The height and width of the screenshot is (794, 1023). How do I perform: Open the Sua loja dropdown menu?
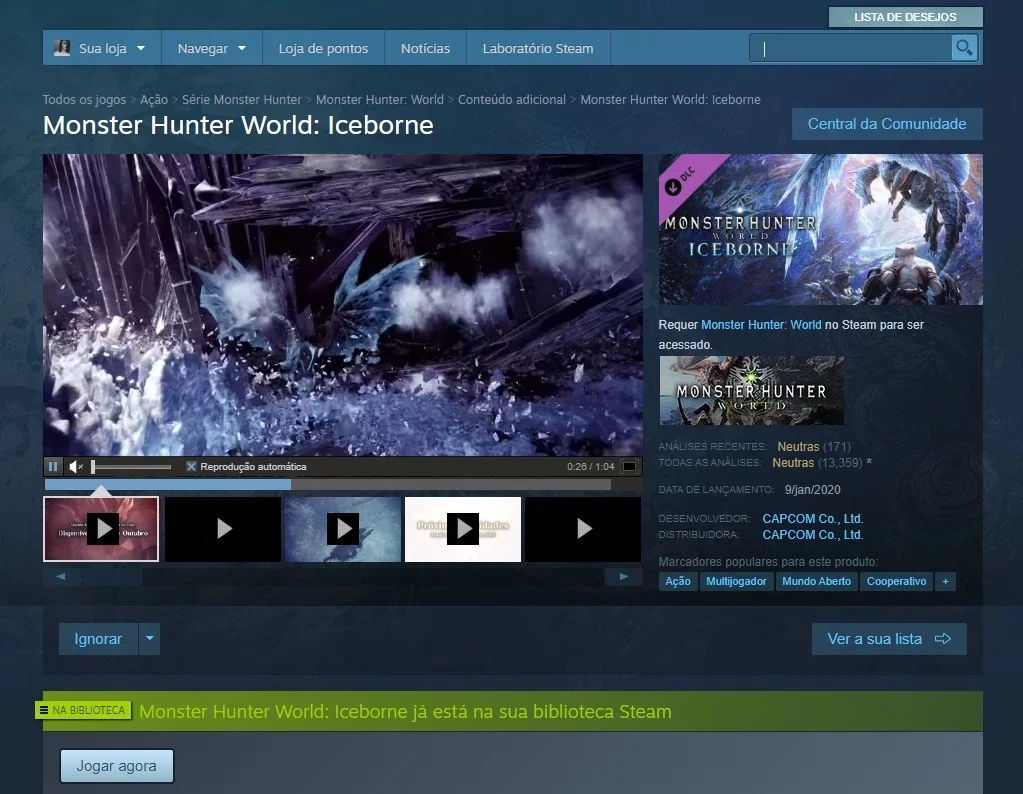[x=102, y=48]
